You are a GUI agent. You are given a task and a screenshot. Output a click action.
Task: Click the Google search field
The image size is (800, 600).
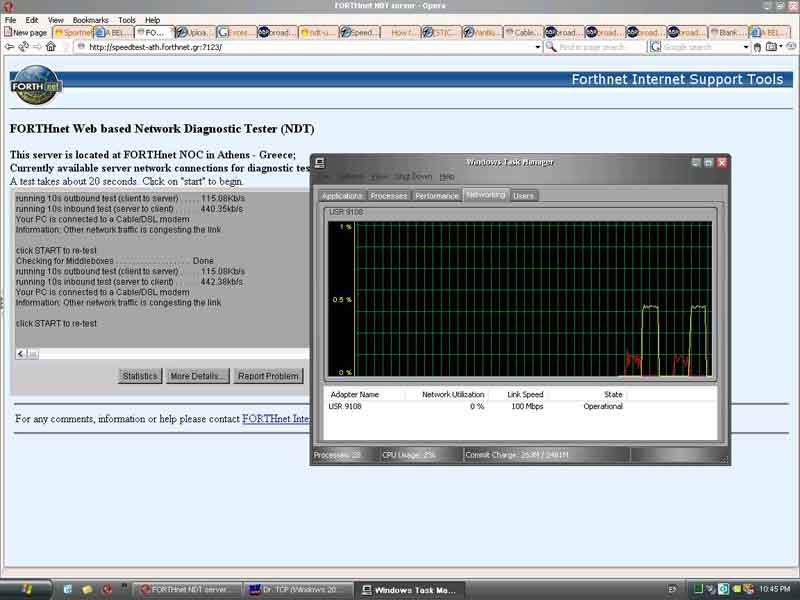point(702,47)
